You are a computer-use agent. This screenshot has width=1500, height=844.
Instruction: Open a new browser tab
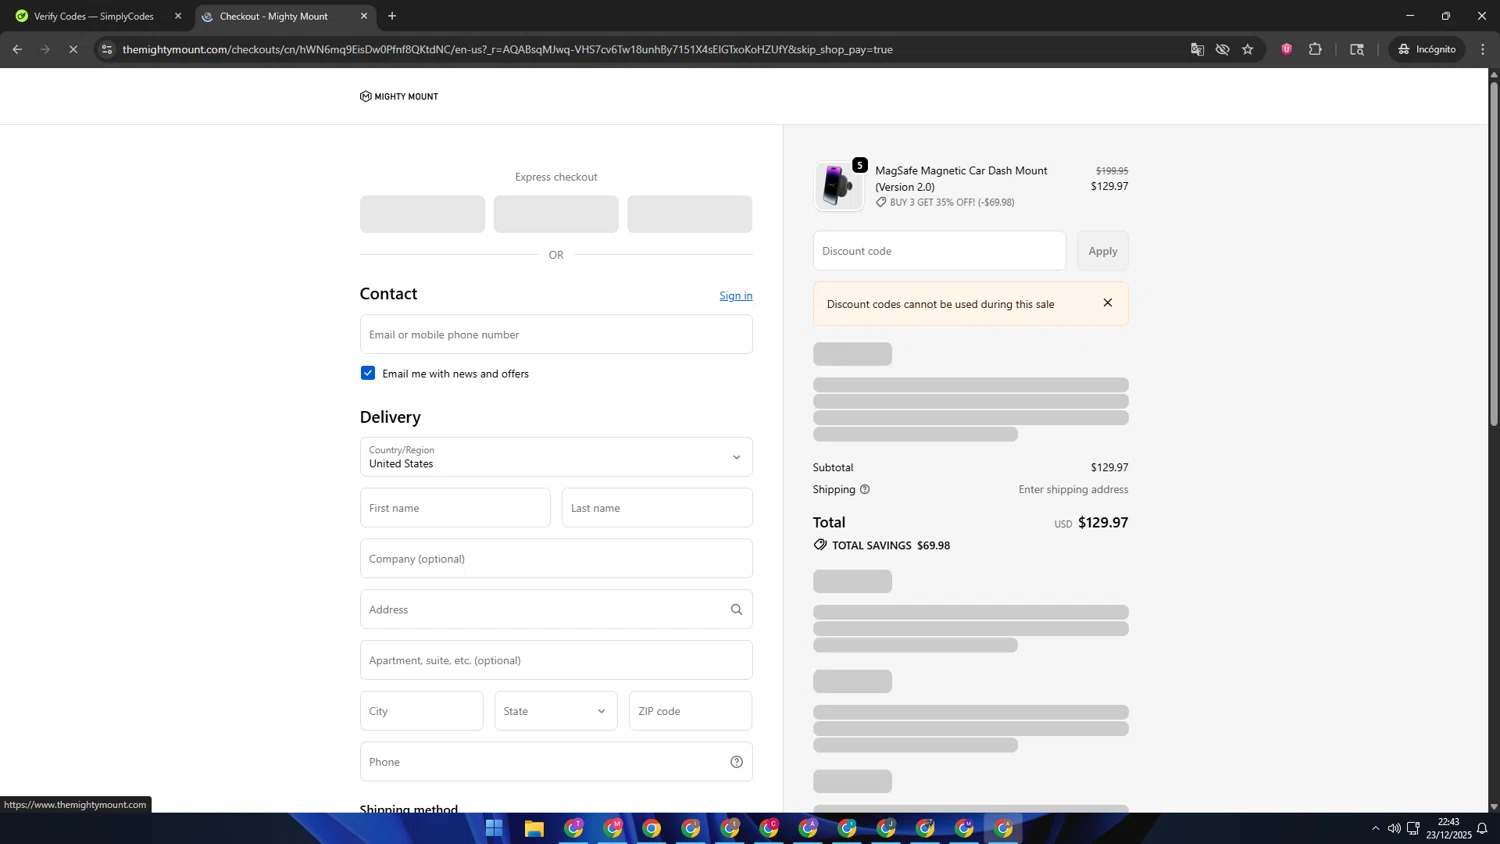[x=392, y=16]
